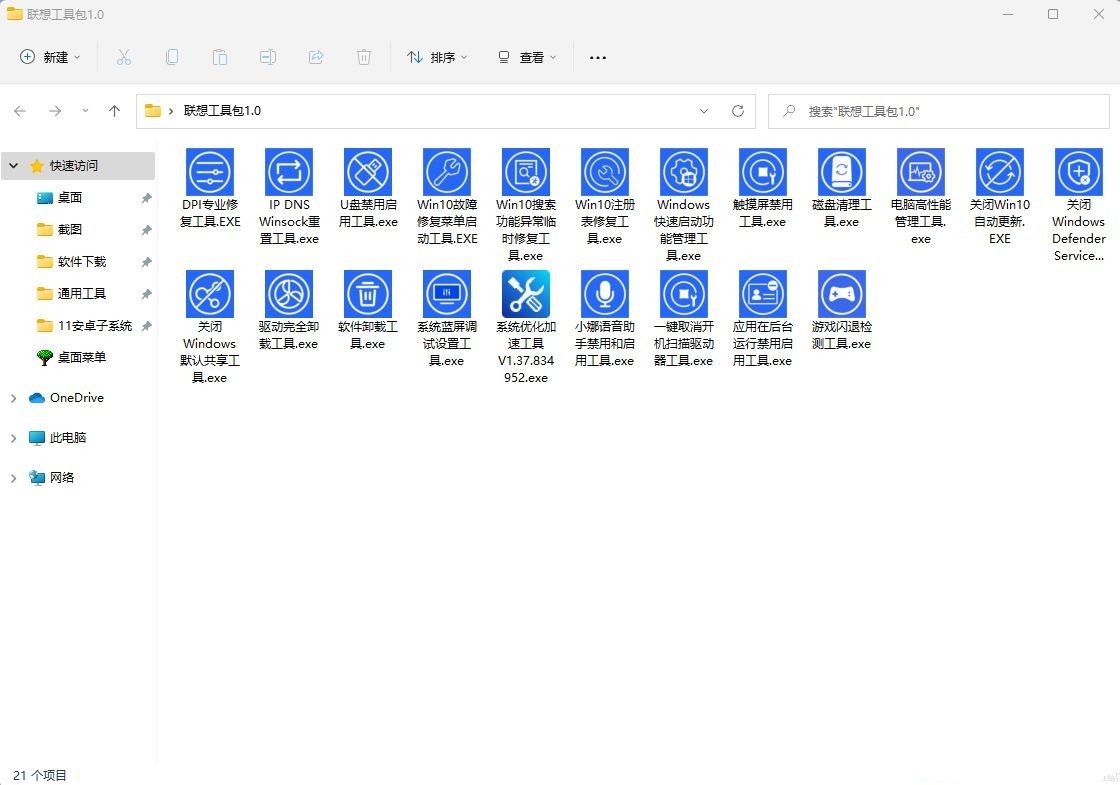Click the Cut scissors toolbar icon
1120x785 pixels.
coord(124,57)
